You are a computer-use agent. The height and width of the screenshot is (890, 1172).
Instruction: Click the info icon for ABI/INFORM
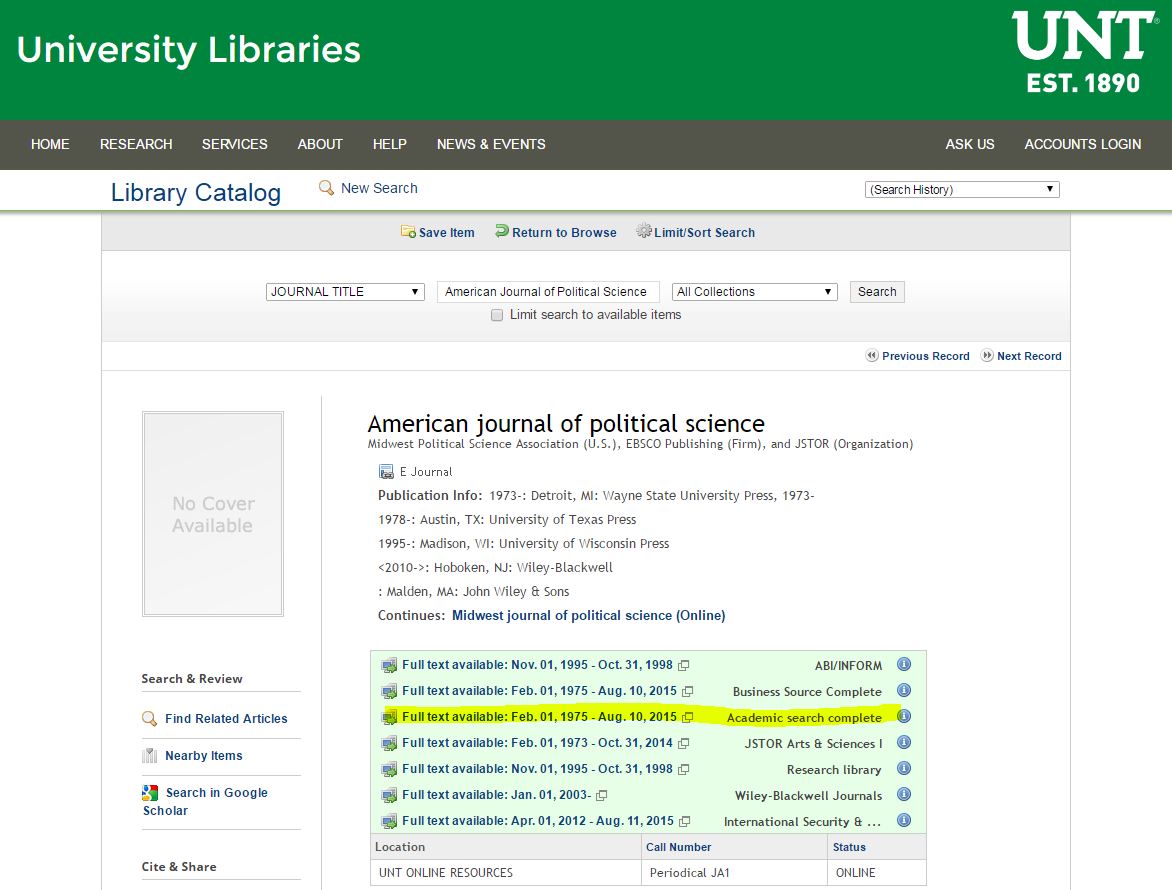(904, 664)
